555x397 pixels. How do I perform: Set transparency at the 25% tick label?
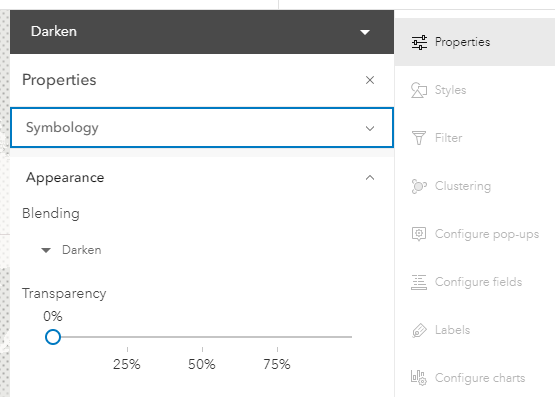pos(127,364)
